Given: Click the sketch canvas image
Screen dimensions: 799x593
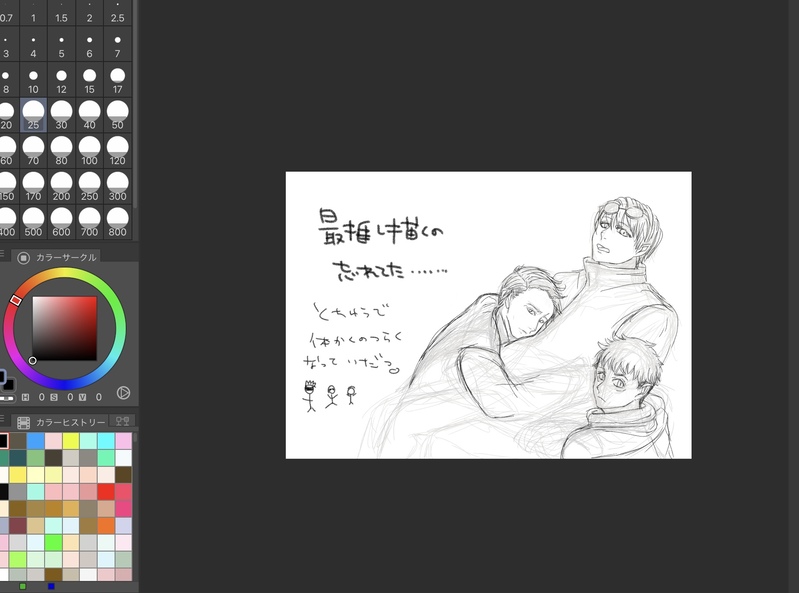Looking at the screenshot, I should pyautogui.click(x=488, y=315).
